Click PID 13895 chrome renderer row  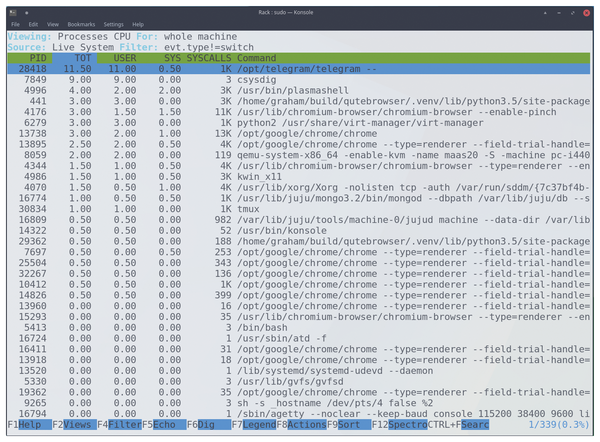(298, 144)
